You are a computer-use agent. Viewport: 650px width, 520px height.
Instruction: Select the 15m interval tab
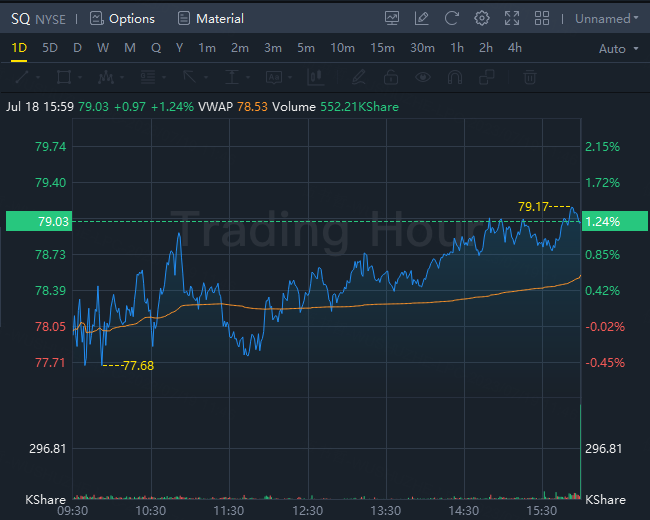[382, 48]
